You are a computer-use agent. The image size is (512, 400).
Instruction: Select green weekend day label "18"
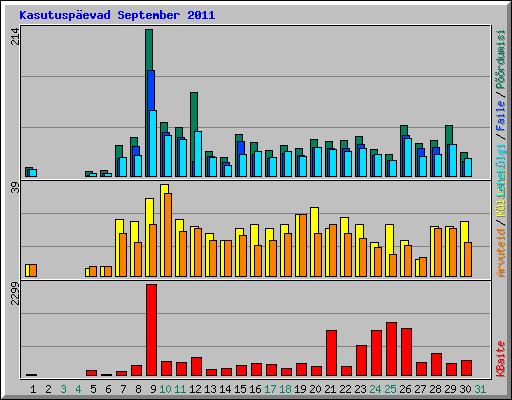pos(285,389)
